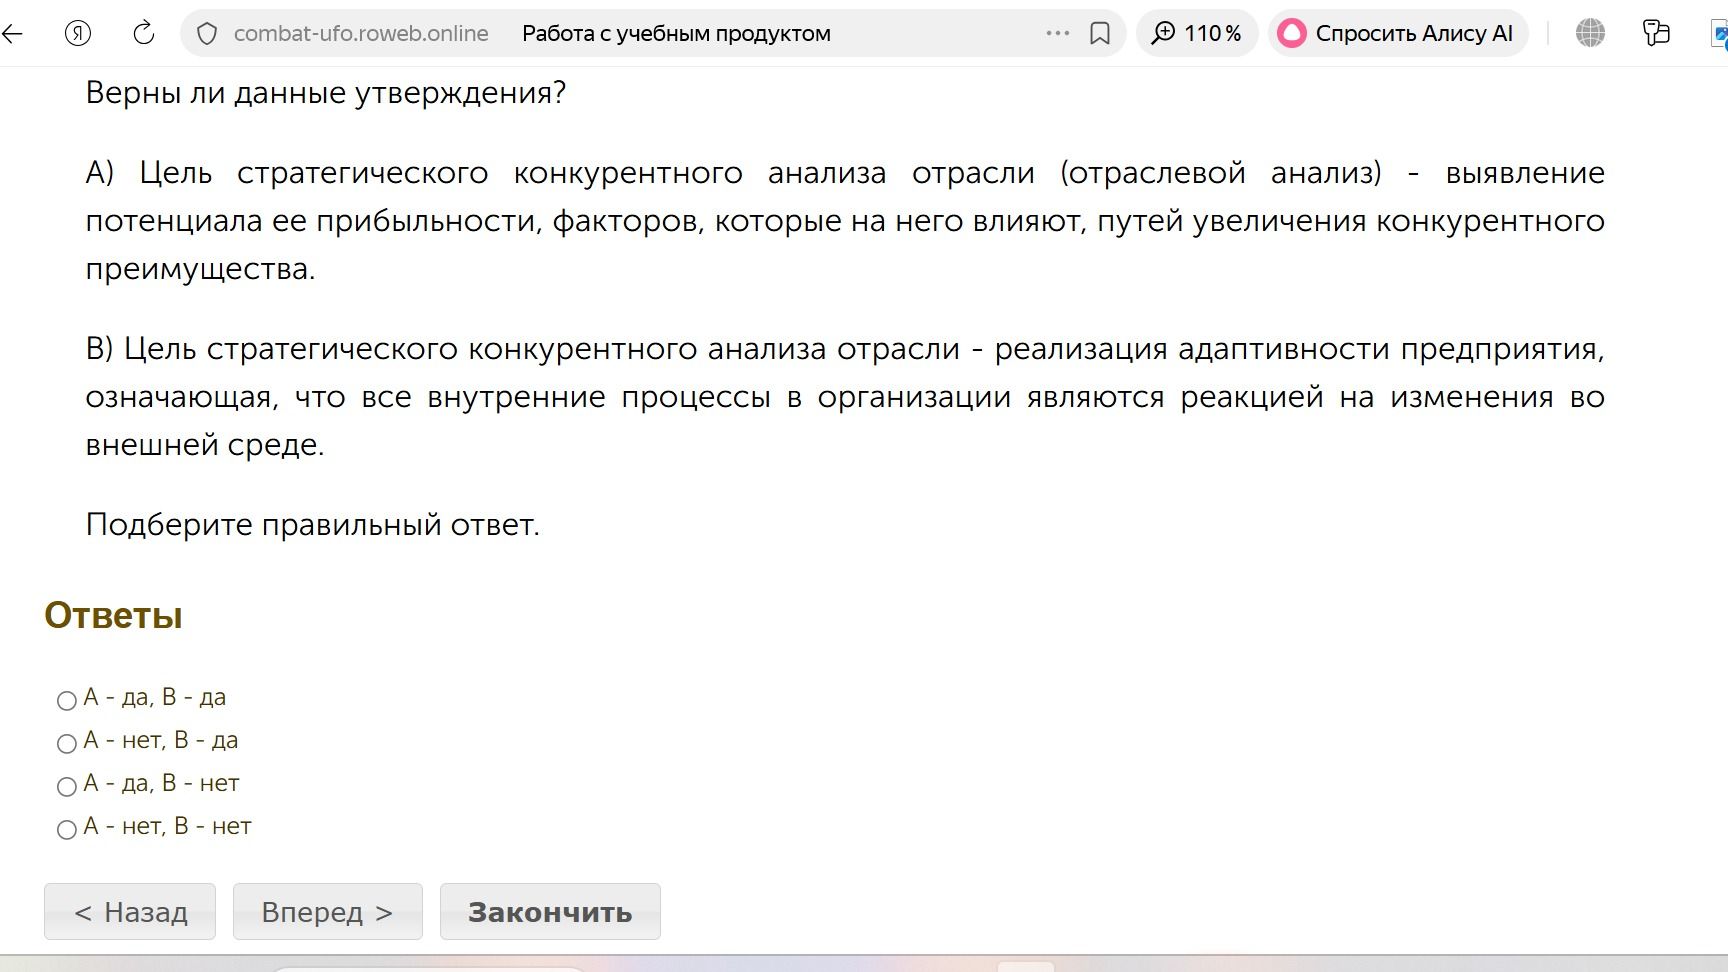Open the three-dots page menu
The image size is (1728, 972).
coord(1057,33)
